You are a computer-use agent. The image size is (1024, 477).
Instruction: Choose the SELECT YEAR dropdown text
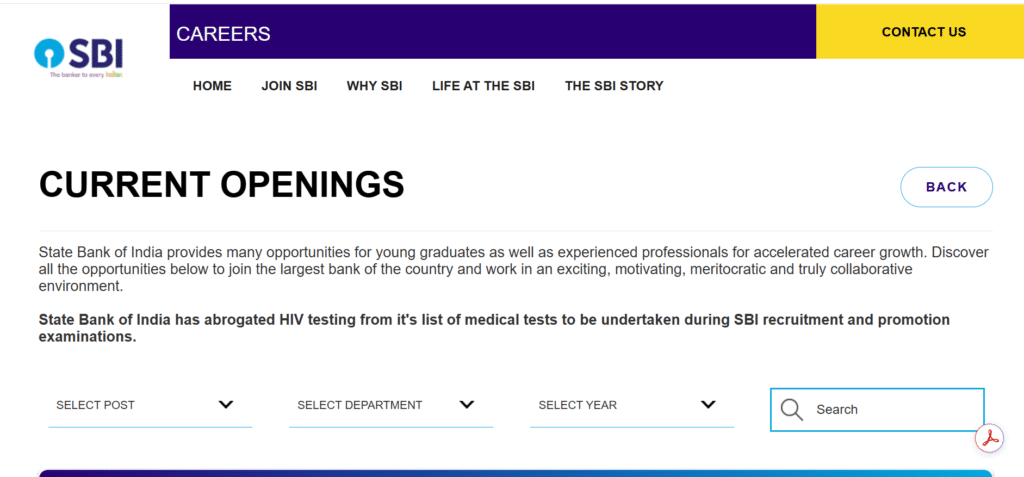(x=578, y=405)
